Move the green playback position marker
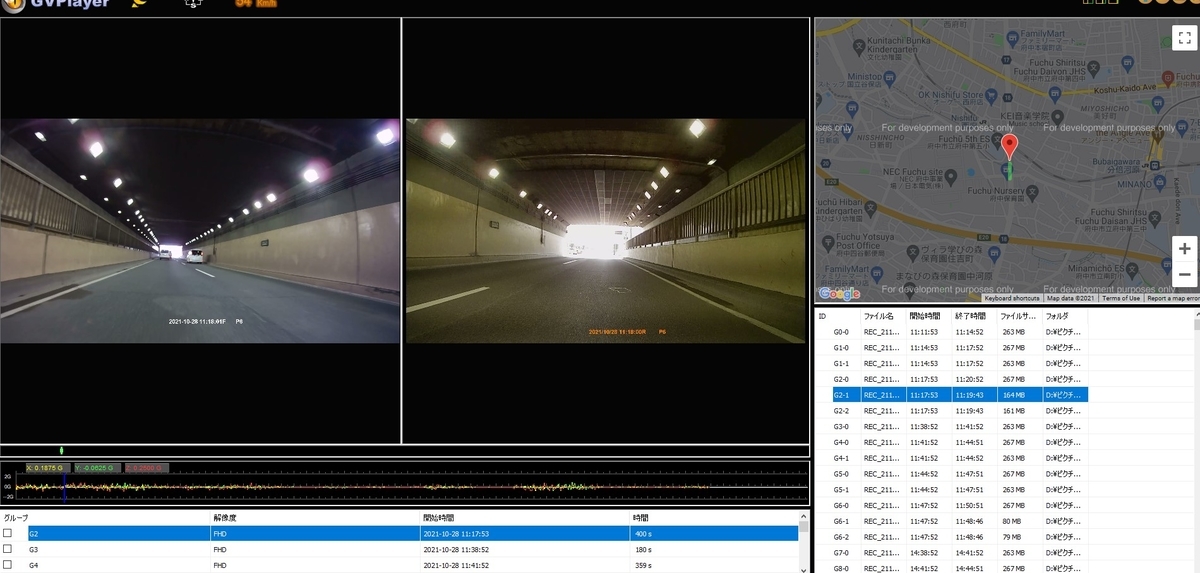Image resolution: width=1200 pixels, height=573 pixels. pyautogui.click(x=61, y=451)
